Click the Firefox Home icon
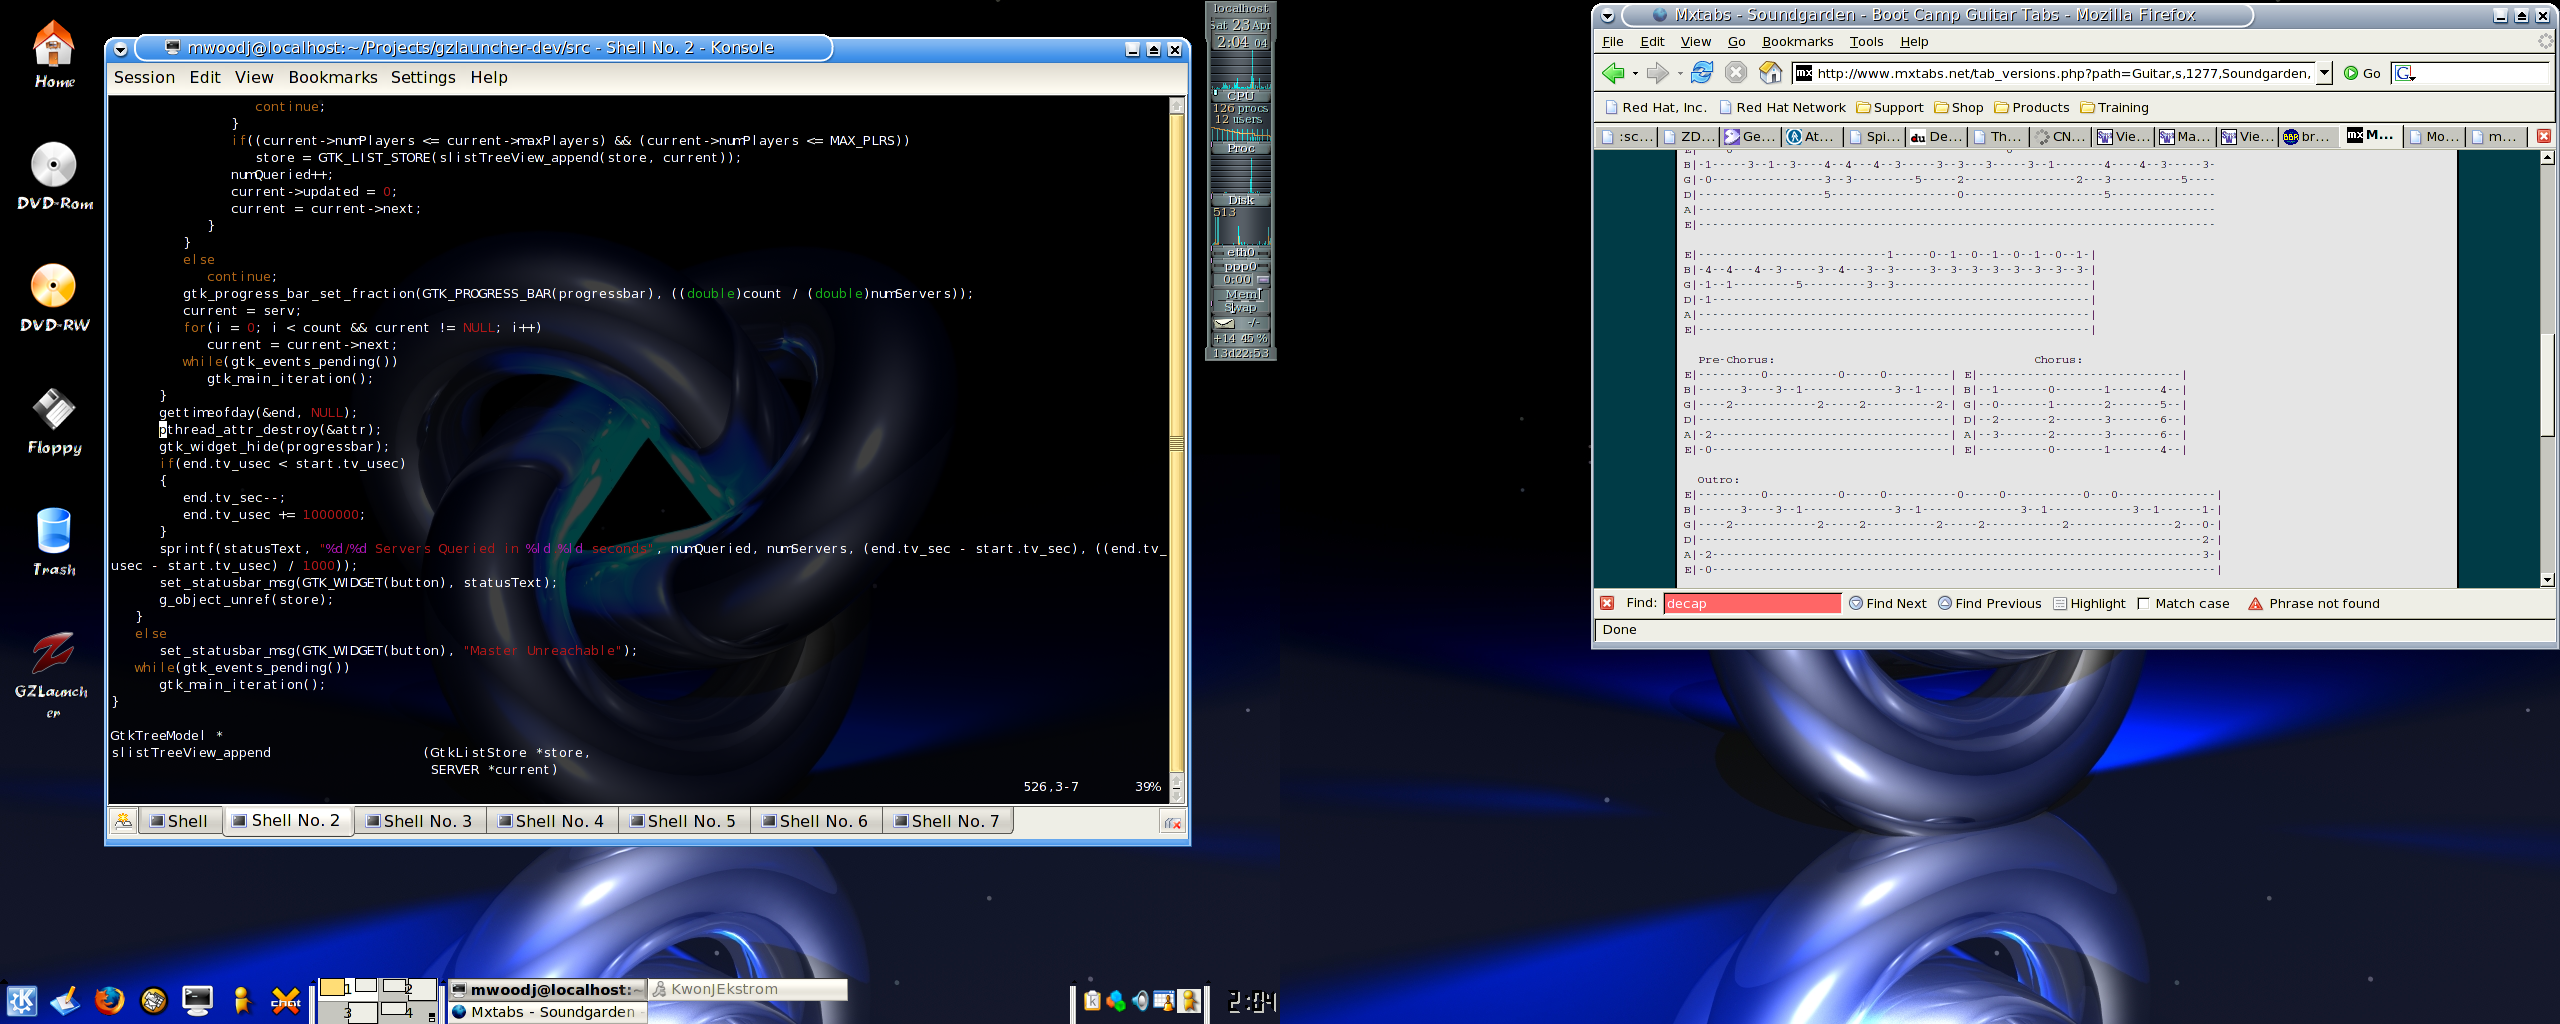This screenshot has height=1024, width=2560. coord(1770,72)
